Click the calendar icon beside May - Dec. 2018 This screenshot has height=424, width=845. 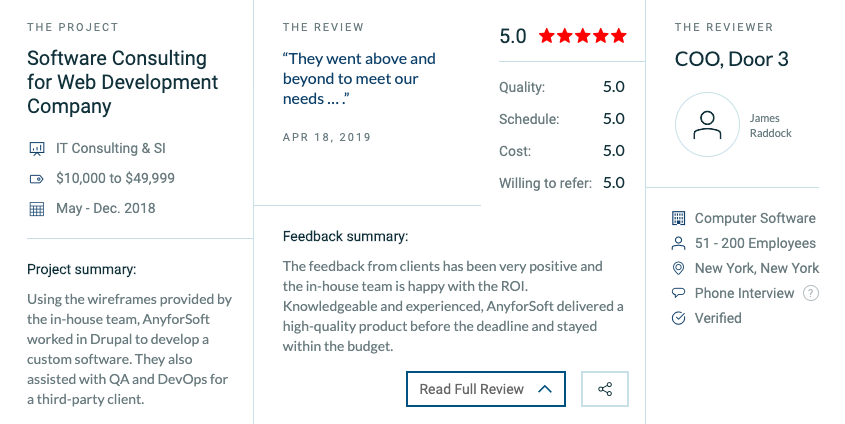tap(37, 209)
